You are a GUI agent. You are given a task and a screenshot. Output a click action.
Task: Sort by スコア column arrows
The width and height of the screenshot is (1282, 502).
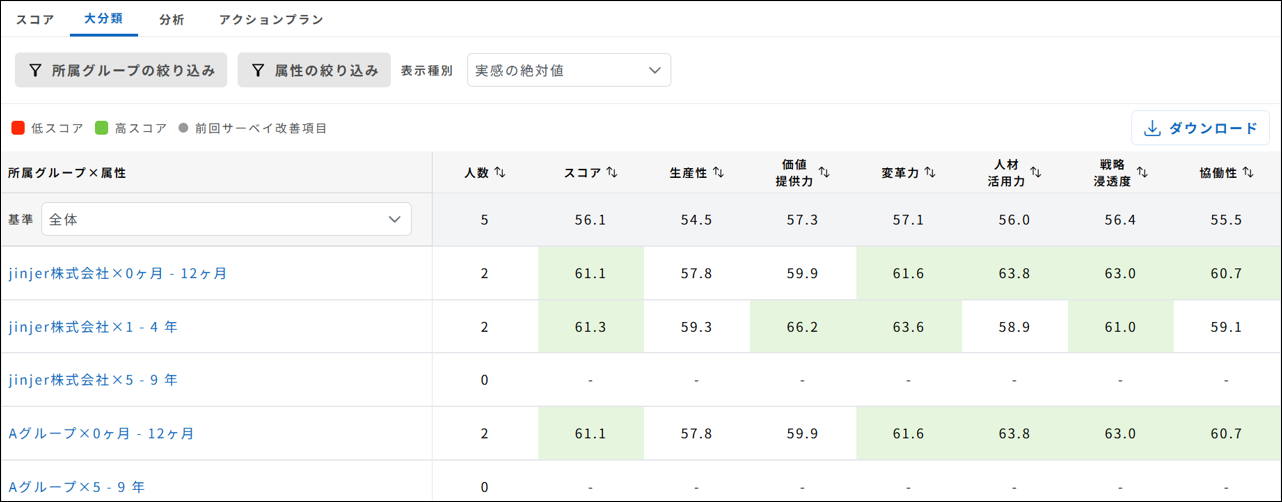click(612, 173)
